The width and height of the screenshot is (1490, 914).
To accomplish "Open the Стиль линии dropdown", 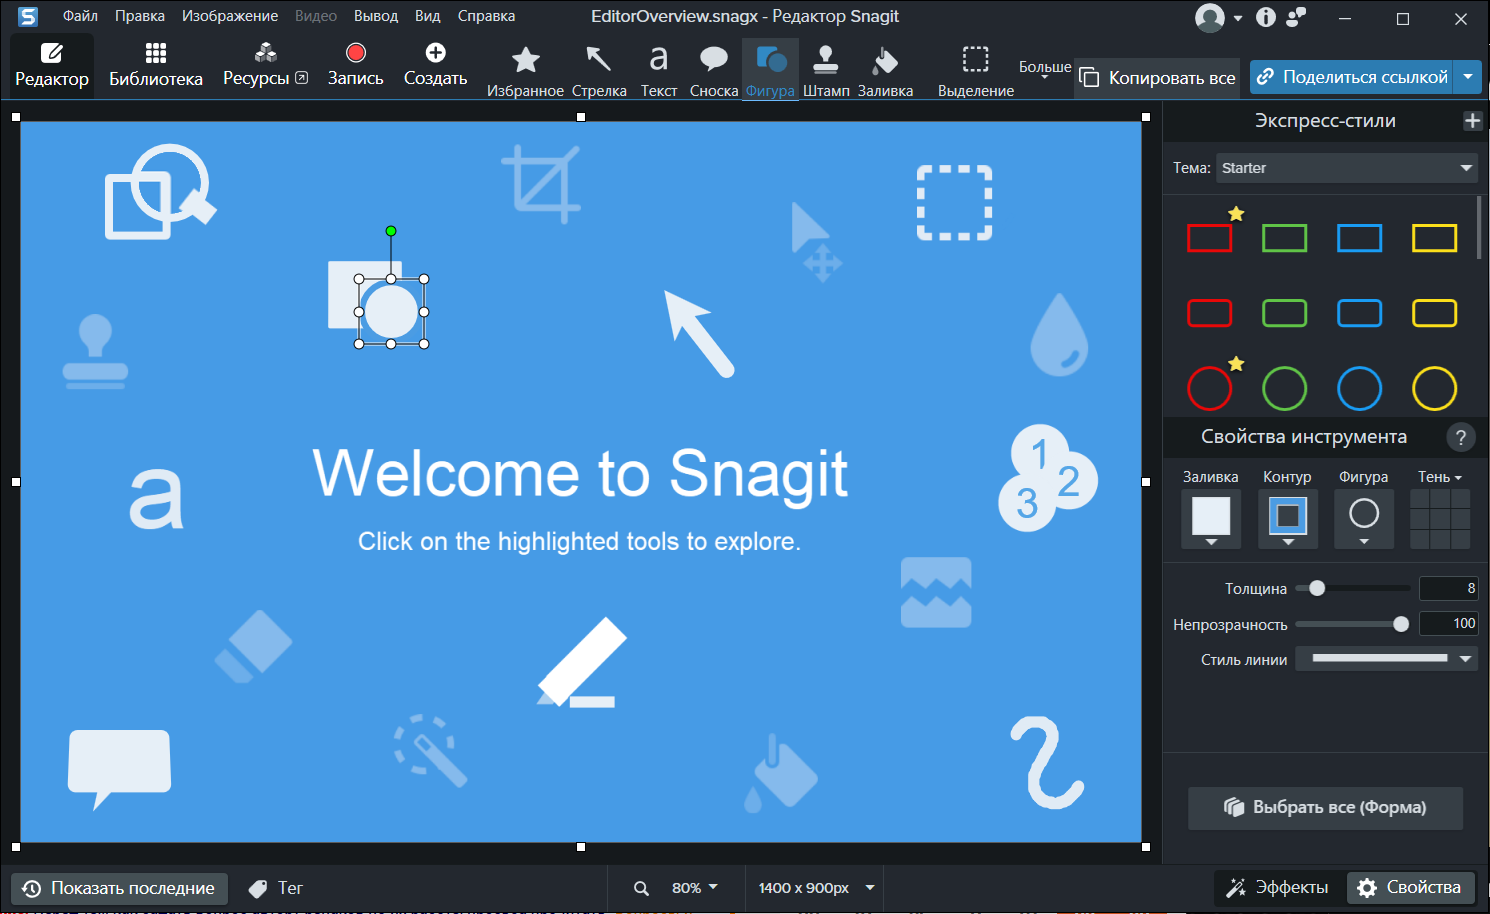I will click(1387, 659).
